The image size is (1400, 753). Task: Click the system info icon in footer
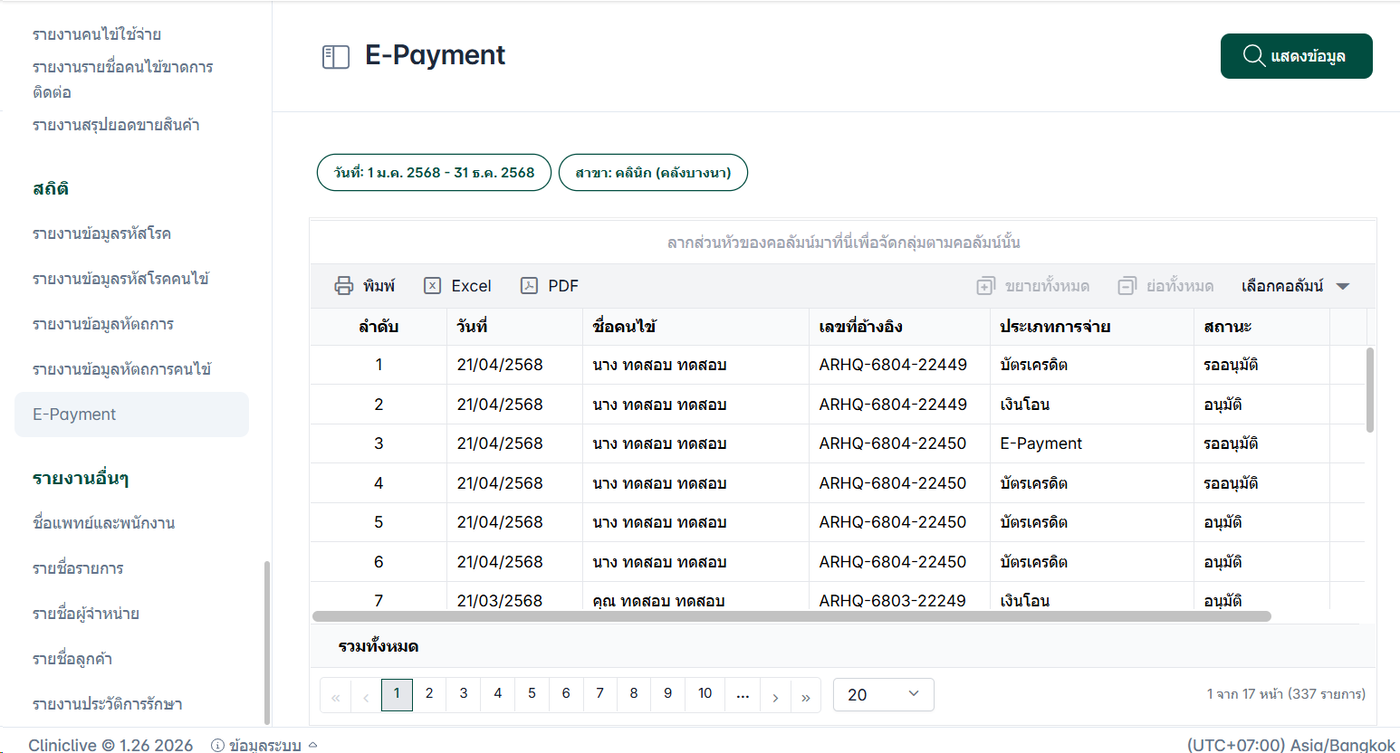217,745
